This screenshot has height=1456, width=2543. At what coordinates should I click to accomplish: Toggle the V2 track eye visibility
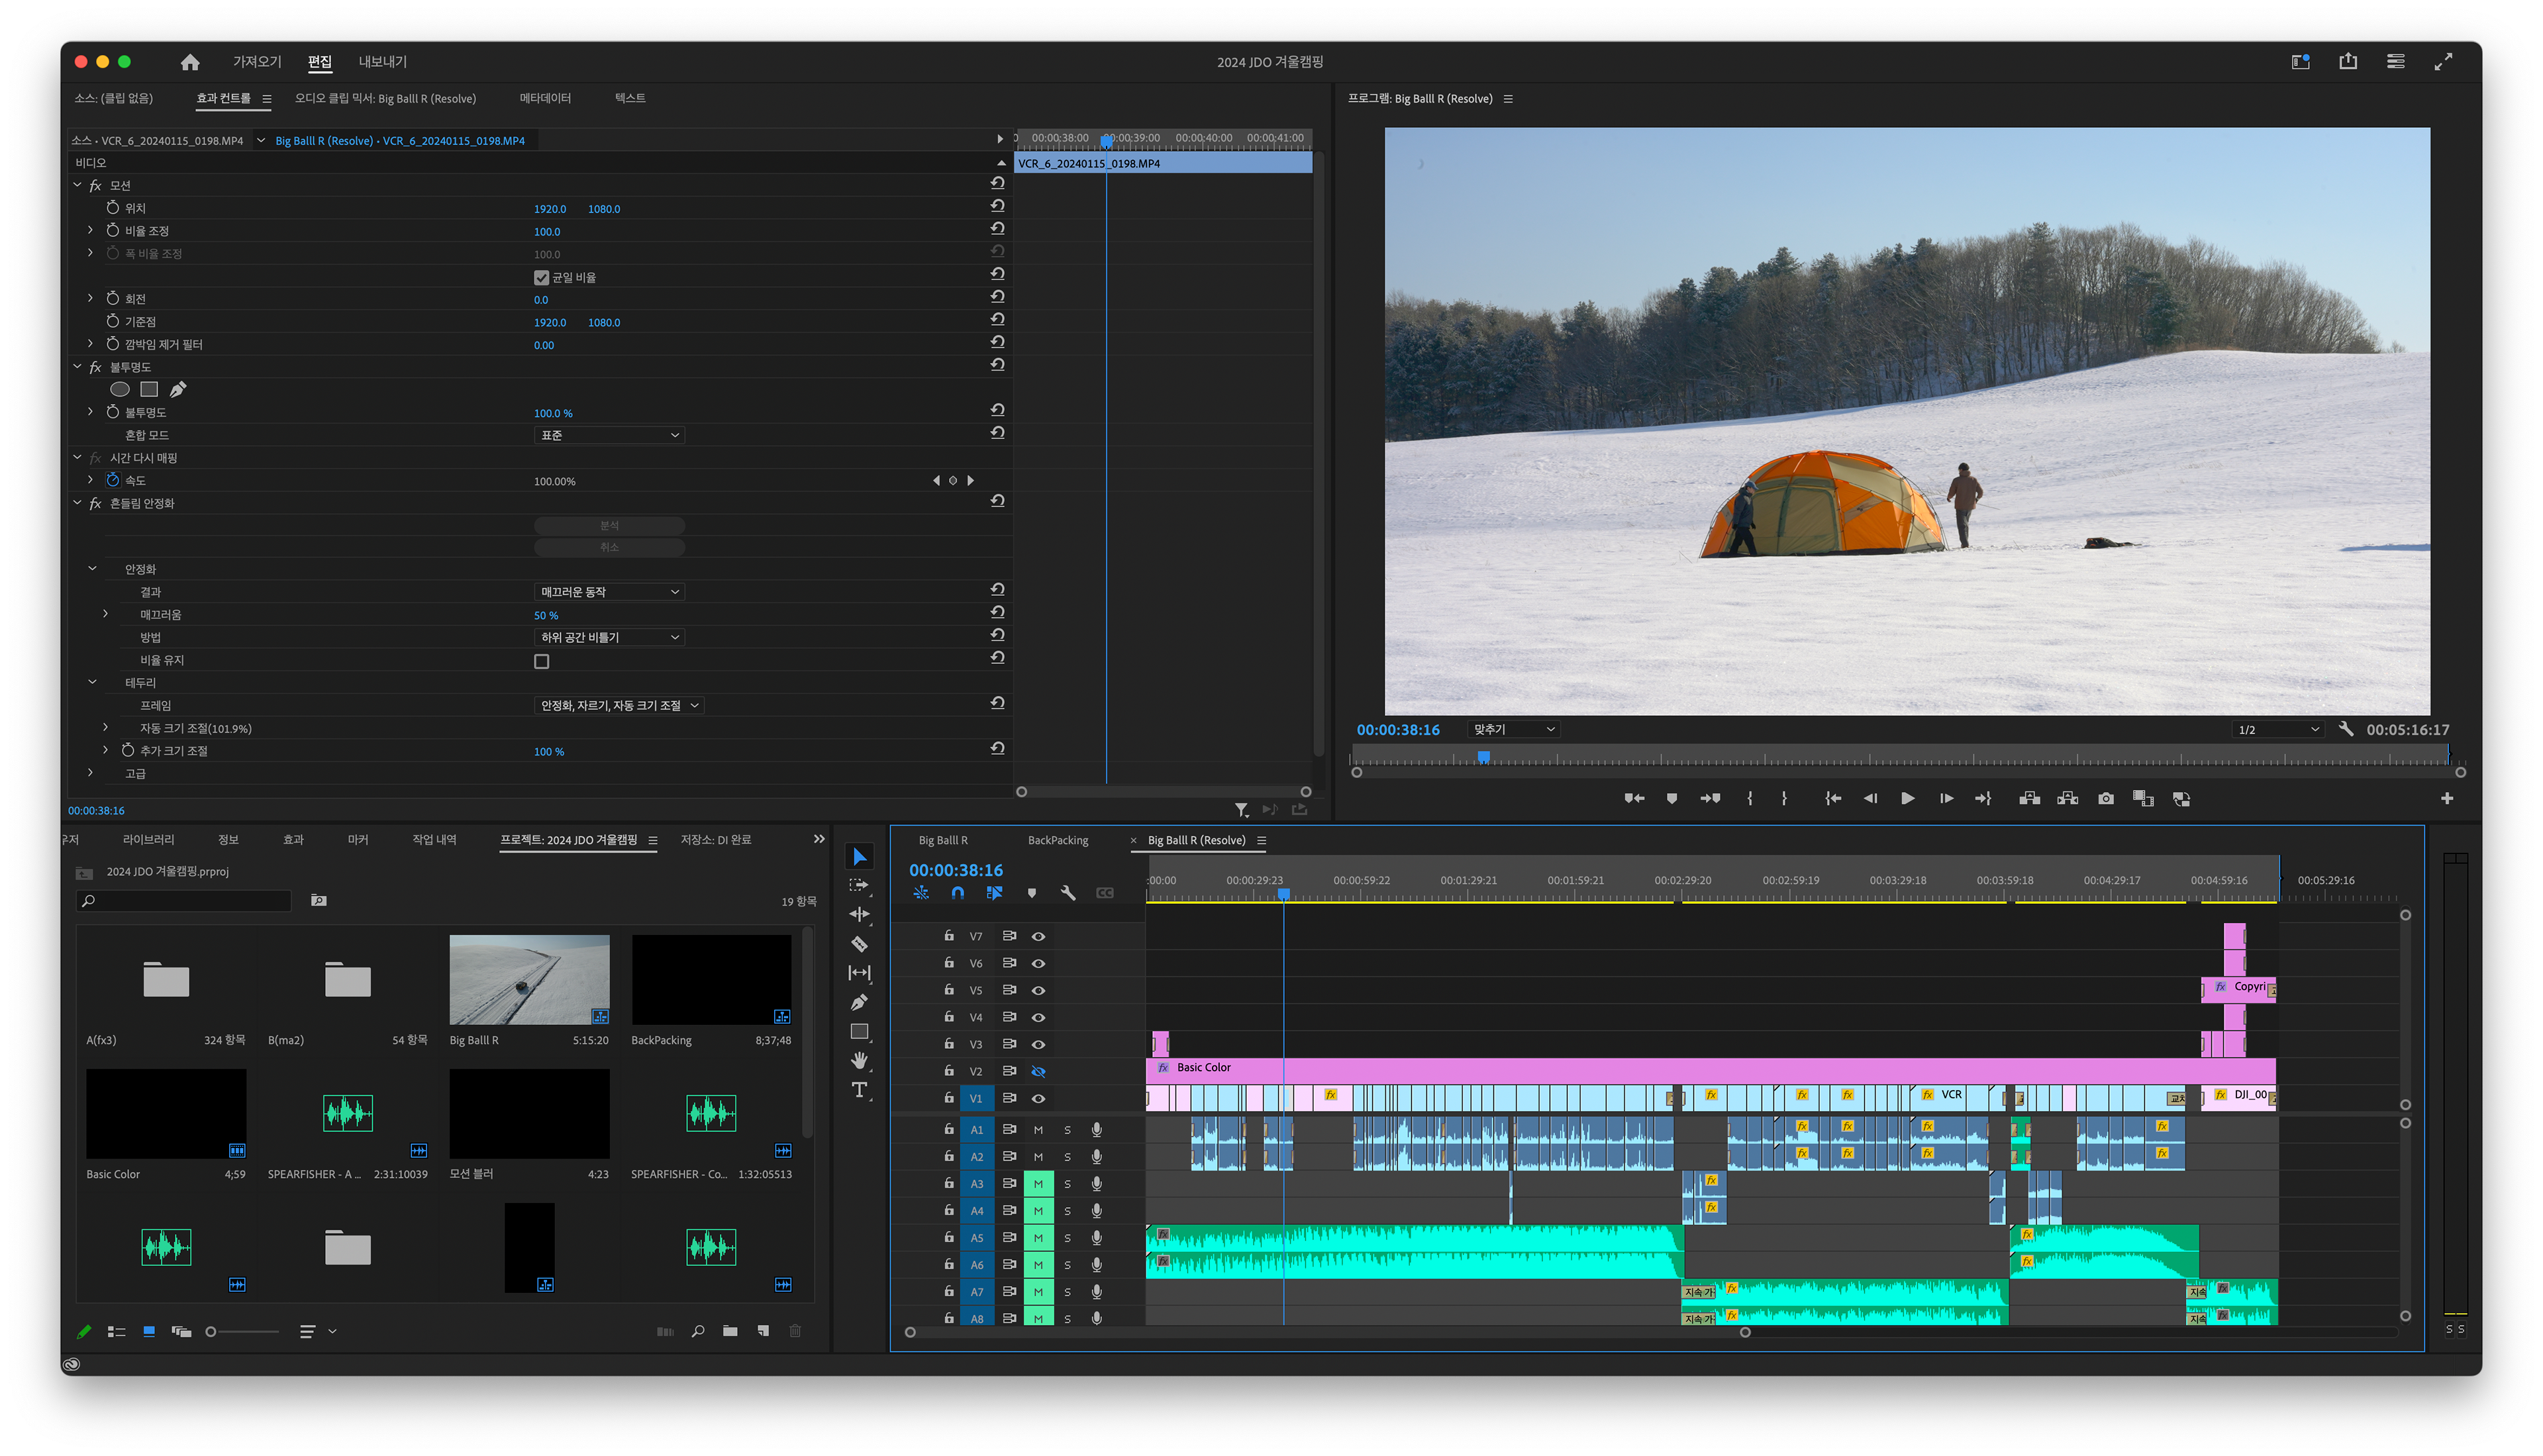[x=1038, y=1071]
